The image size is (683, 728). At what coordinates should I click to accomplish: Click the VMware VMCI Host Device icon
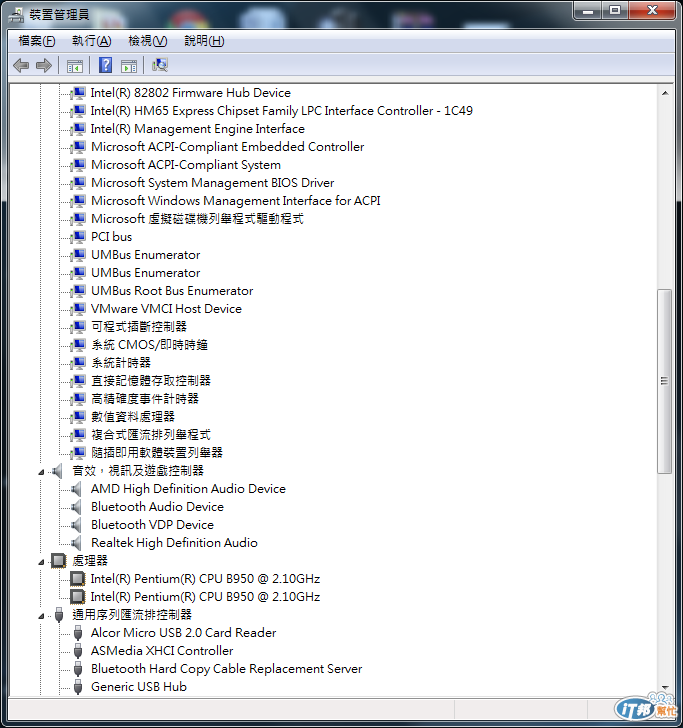78,309
